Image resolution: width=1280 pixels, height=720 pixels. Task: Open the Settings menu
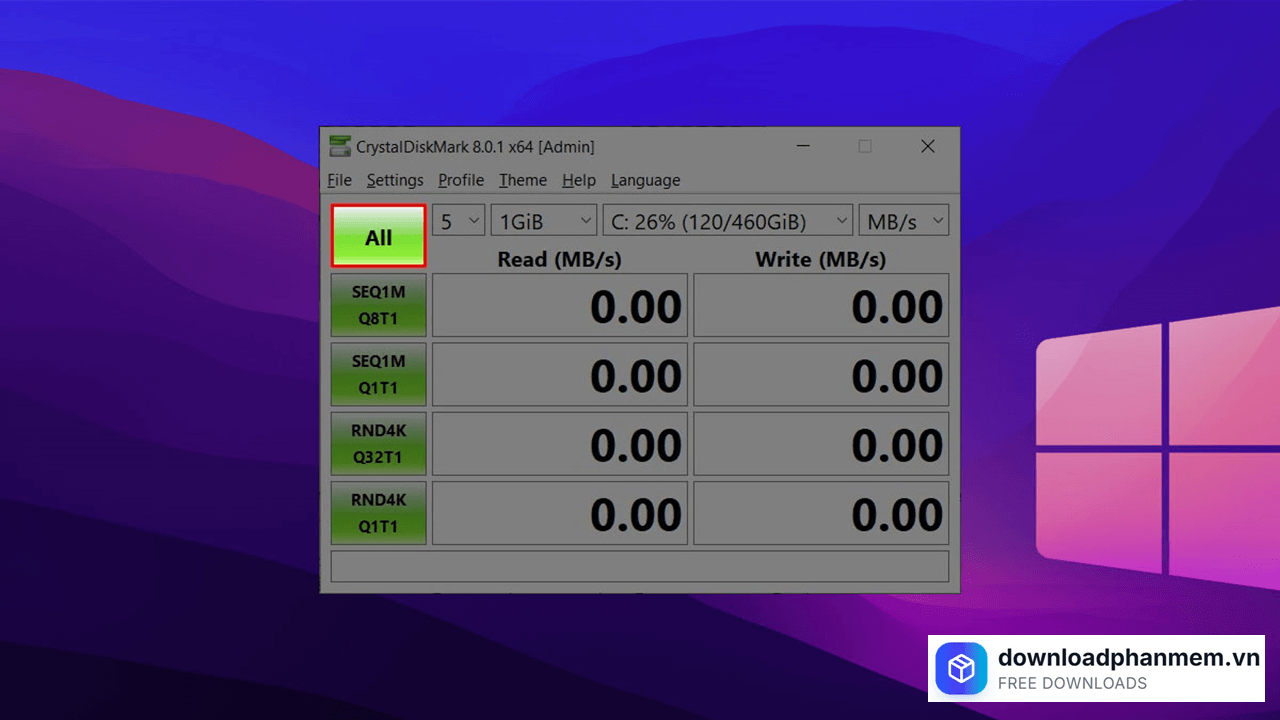click(395, 180)
